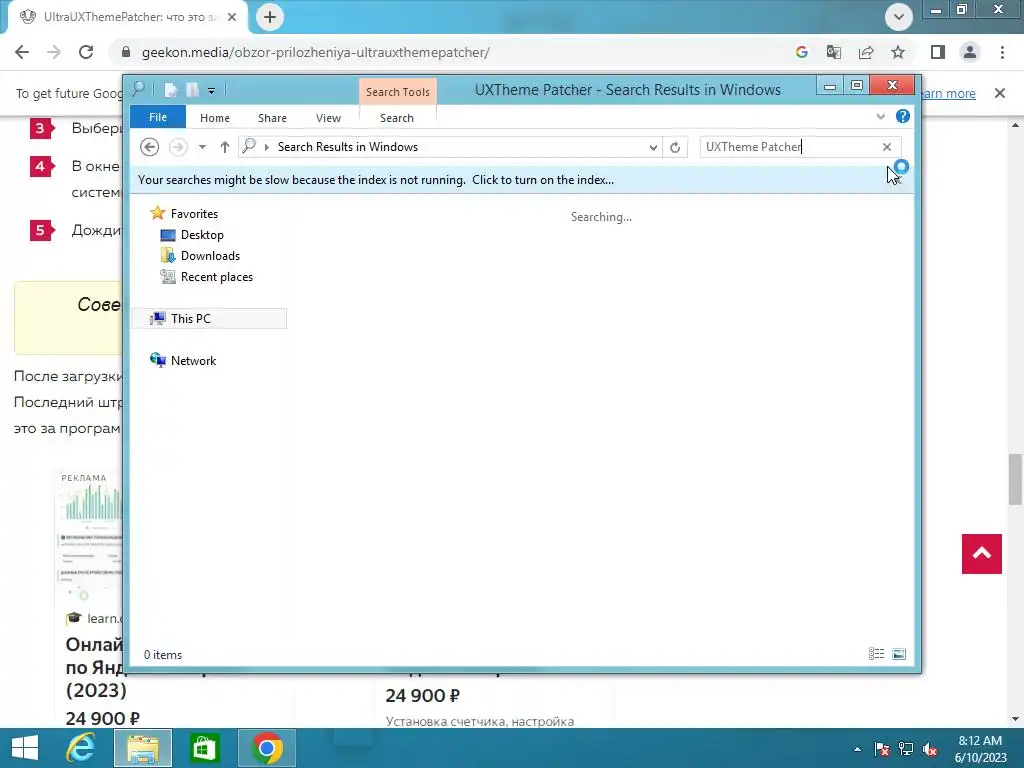Open Chrome tab search dropdown
The height and width of the screenshot is (768, 1024).
(899, 17)
